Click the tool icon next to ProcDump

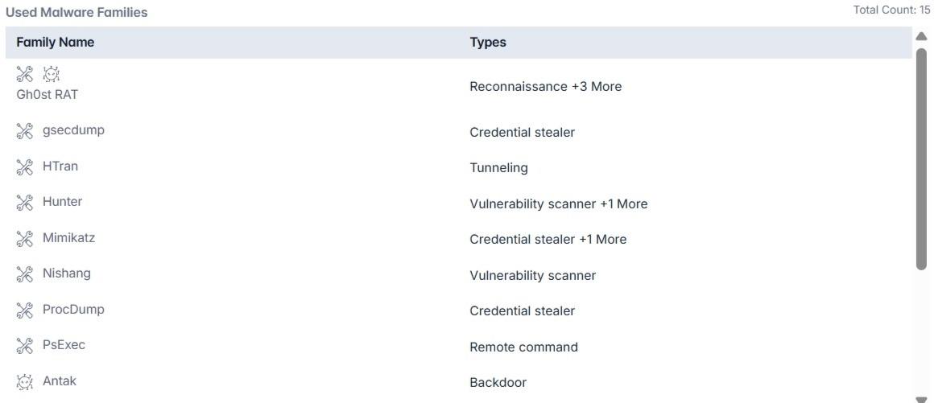[25, 310]
